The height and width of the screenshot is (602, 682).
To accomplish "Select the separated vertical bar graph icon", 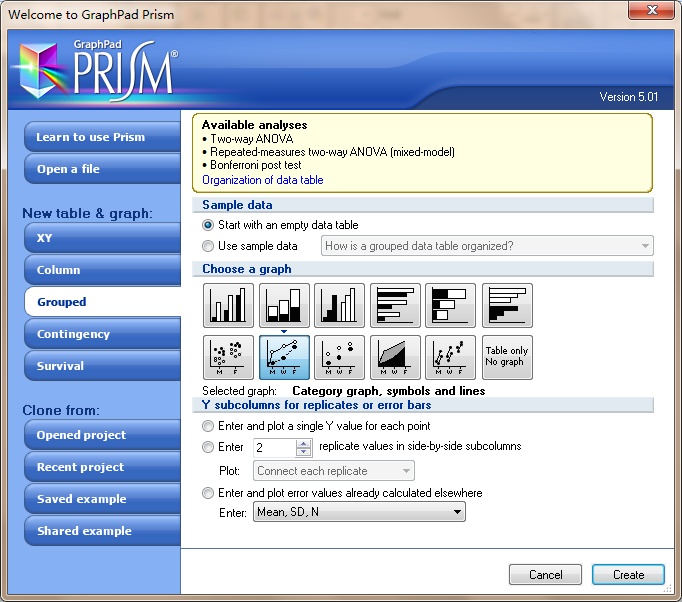I will (339, 305).
